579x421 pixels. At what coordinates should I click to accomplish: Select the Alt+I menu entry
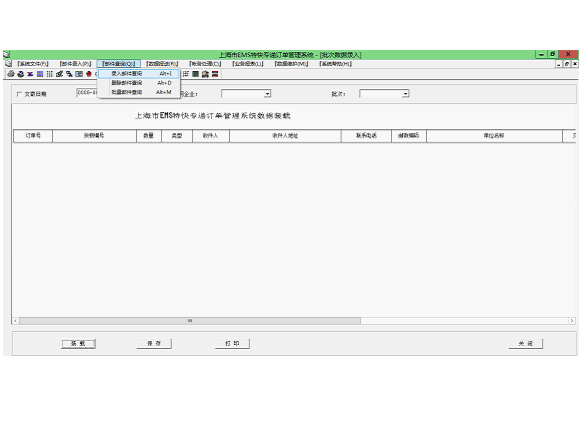coord(139,73)
